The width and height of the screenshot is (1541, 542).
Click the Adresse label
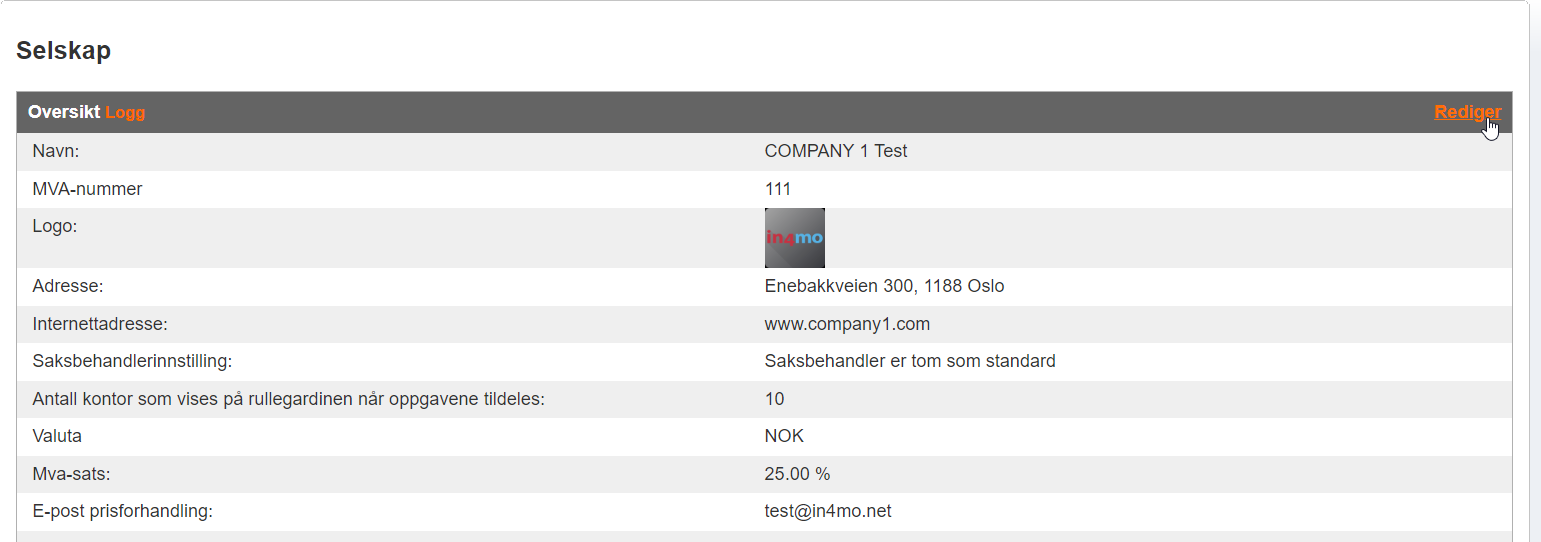coord(68,287)
